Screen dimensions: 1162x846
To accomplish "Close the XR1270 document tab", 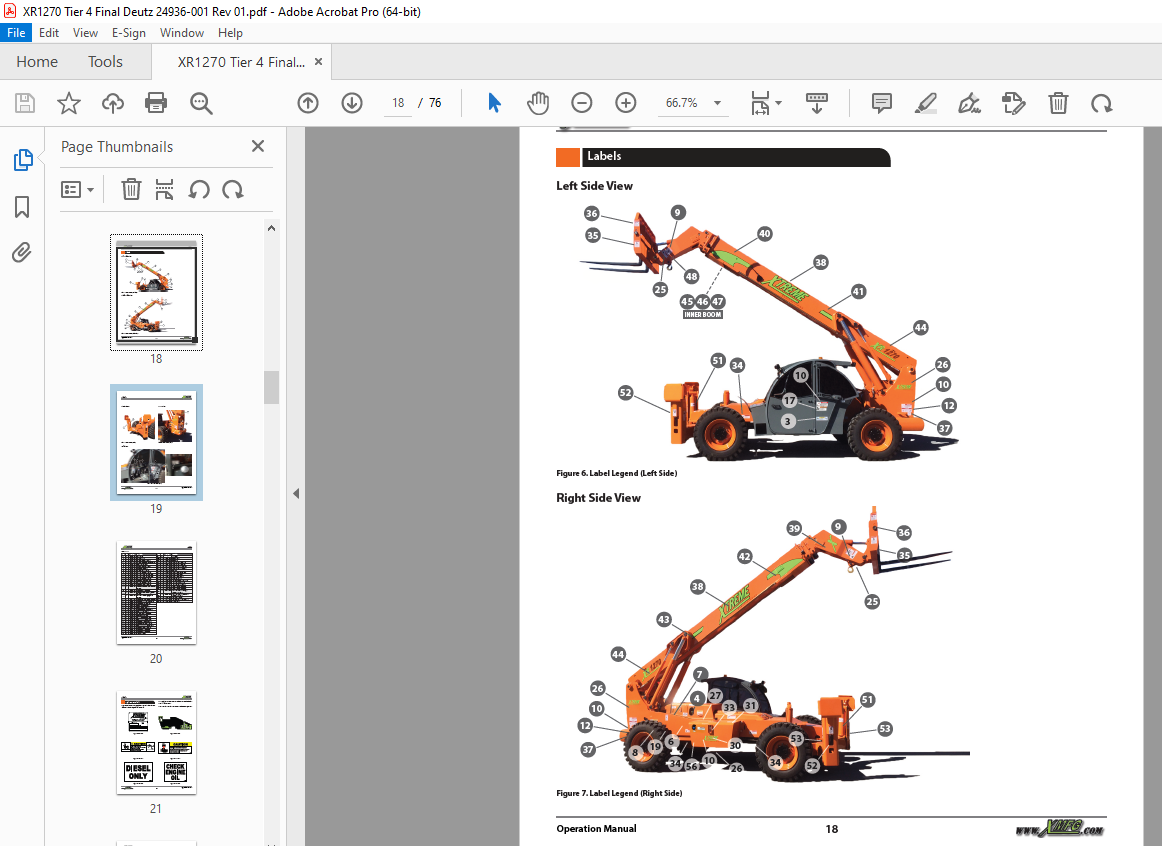I will (319, 61).
